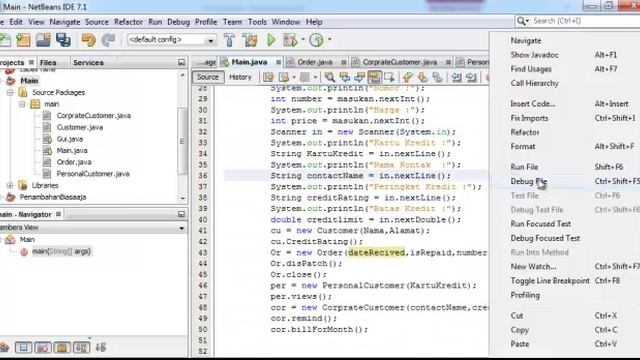This screenshot has height=360, width=640.
Task: Select Gui.java in Projects tree
Action: (70, 139)
